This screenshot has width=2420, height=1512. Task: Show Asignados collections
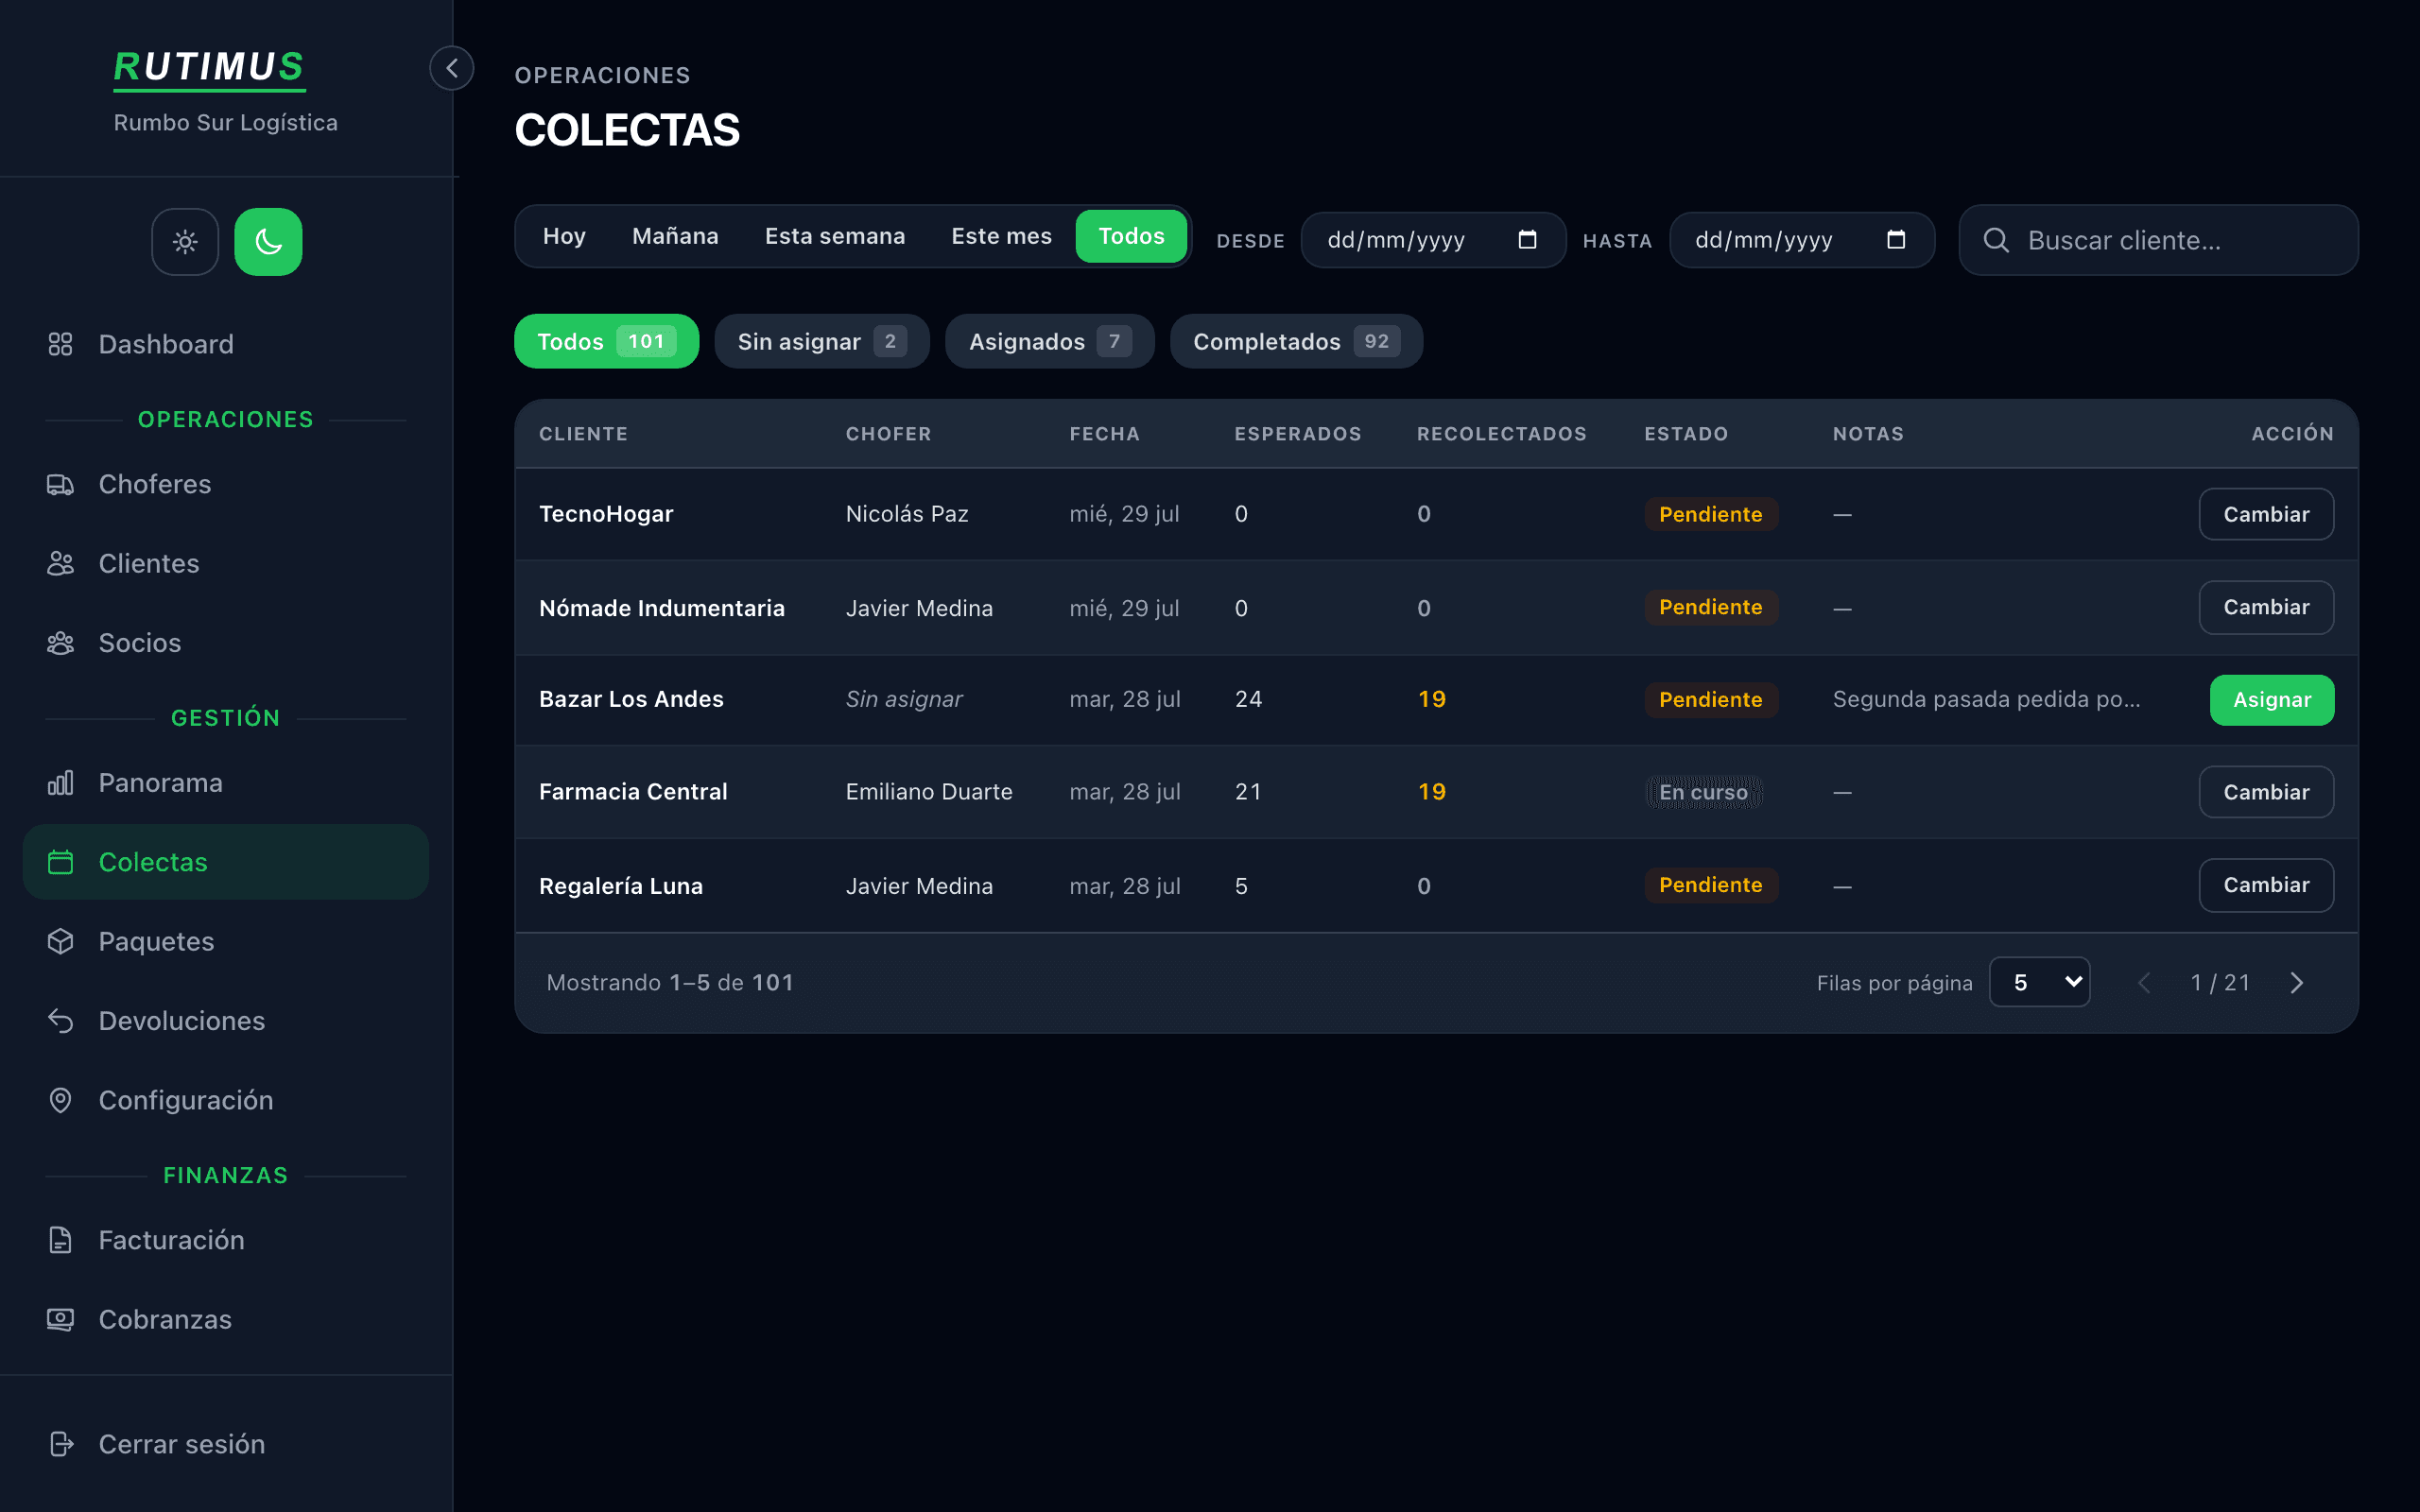[x=1050, y=341]
